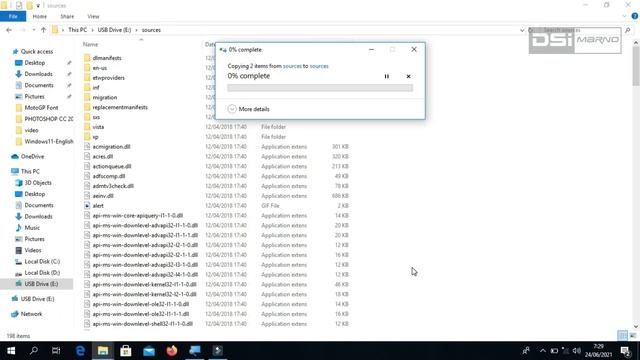
Task: Open video folder in sidebar
Action: pyautogui.click(x=31, y=130)
